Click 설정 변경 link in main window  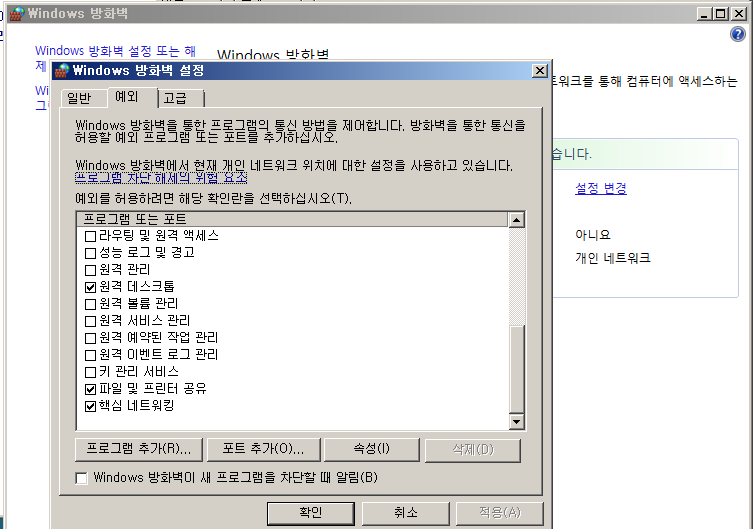pyautogui.click(x=601, y=188)
